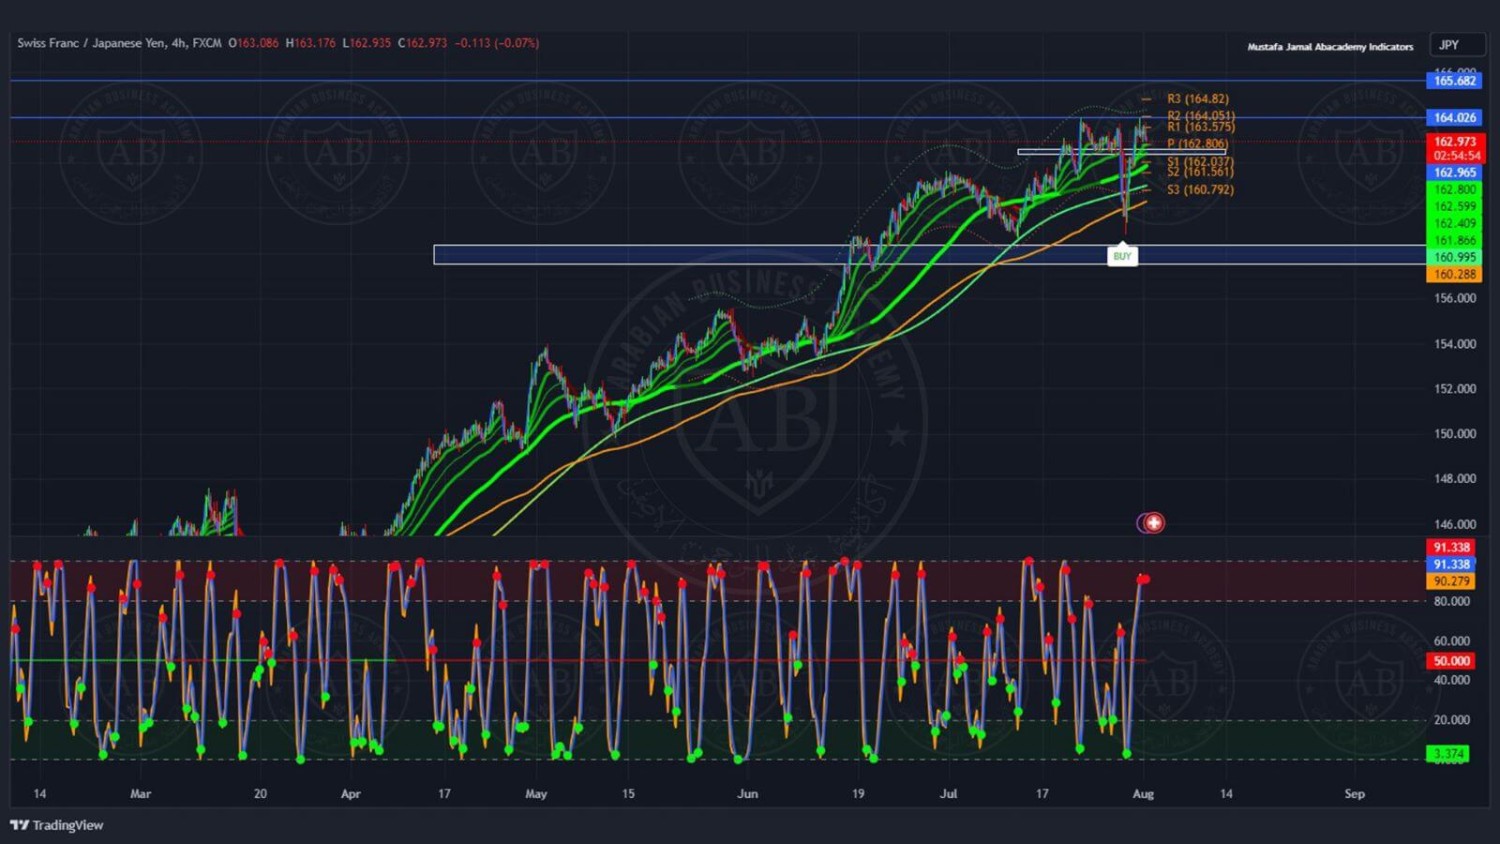Click the red 91.338 oscillator value label
Image resolution: width=1500 pixels, height=844 pixels.
point(1451,547)
